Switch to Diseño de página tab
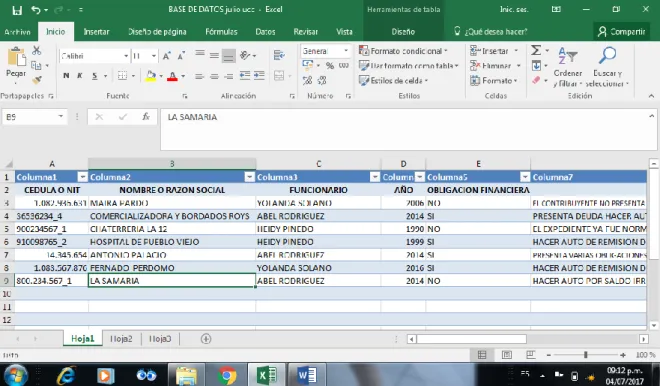660x386 pixels. pyautogui.click(x=157, y=32)
